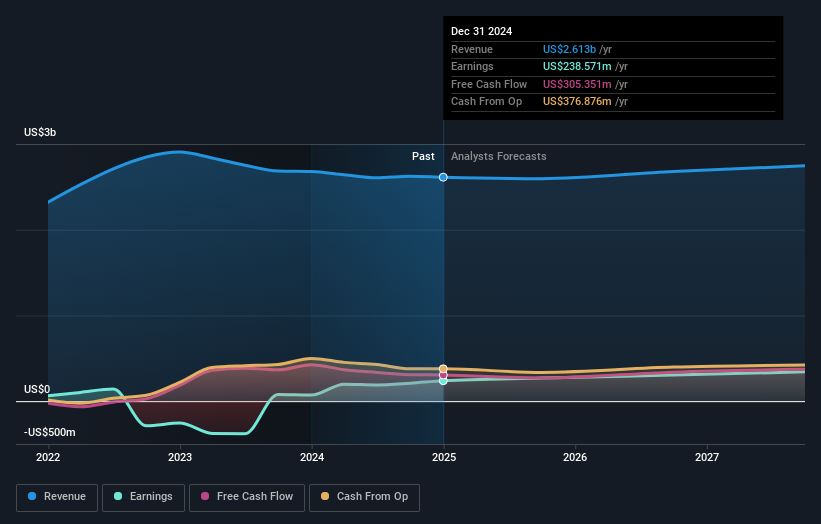Toggle the Free Cash Flow legend button

247,497
